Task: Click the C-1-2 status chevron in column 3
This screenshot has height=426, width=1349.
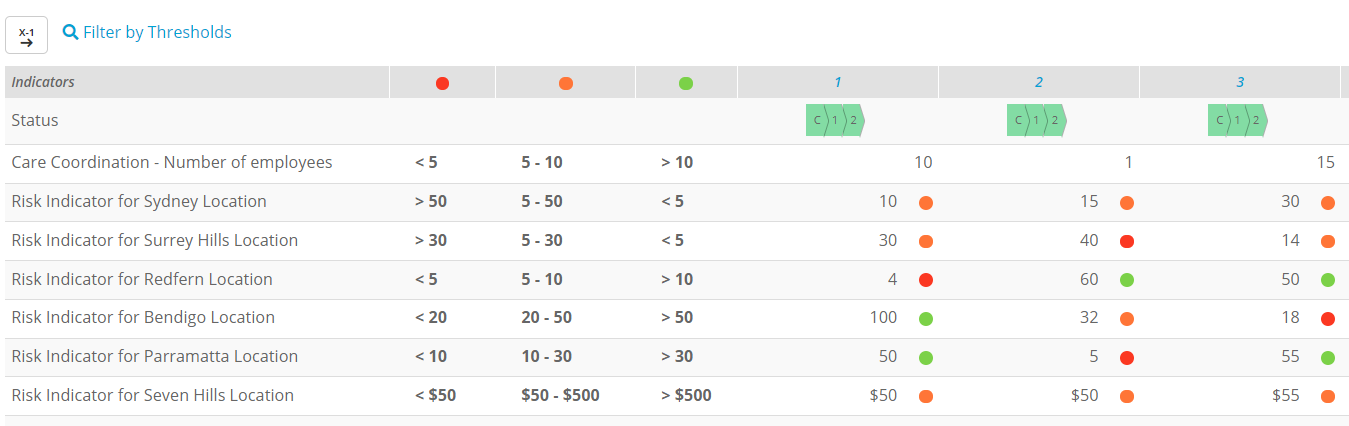Action: tap(1237, 120)
